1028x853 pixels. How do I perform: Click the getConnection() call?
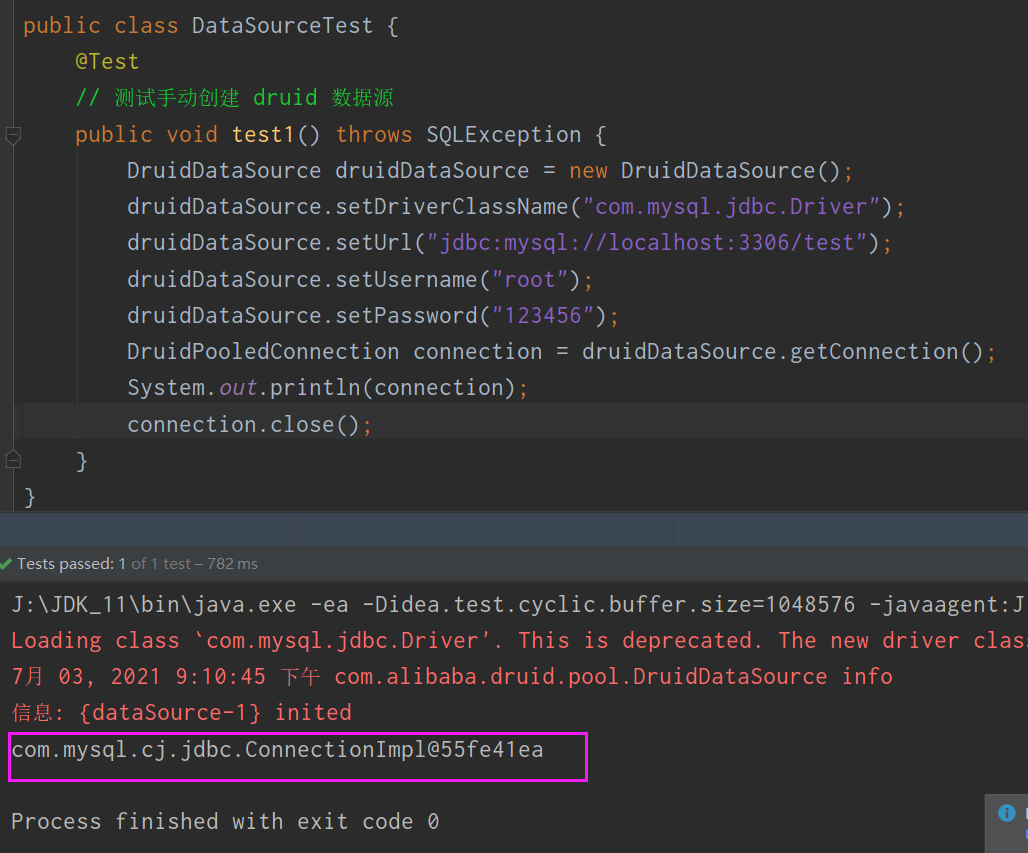[x=886, y=351]
